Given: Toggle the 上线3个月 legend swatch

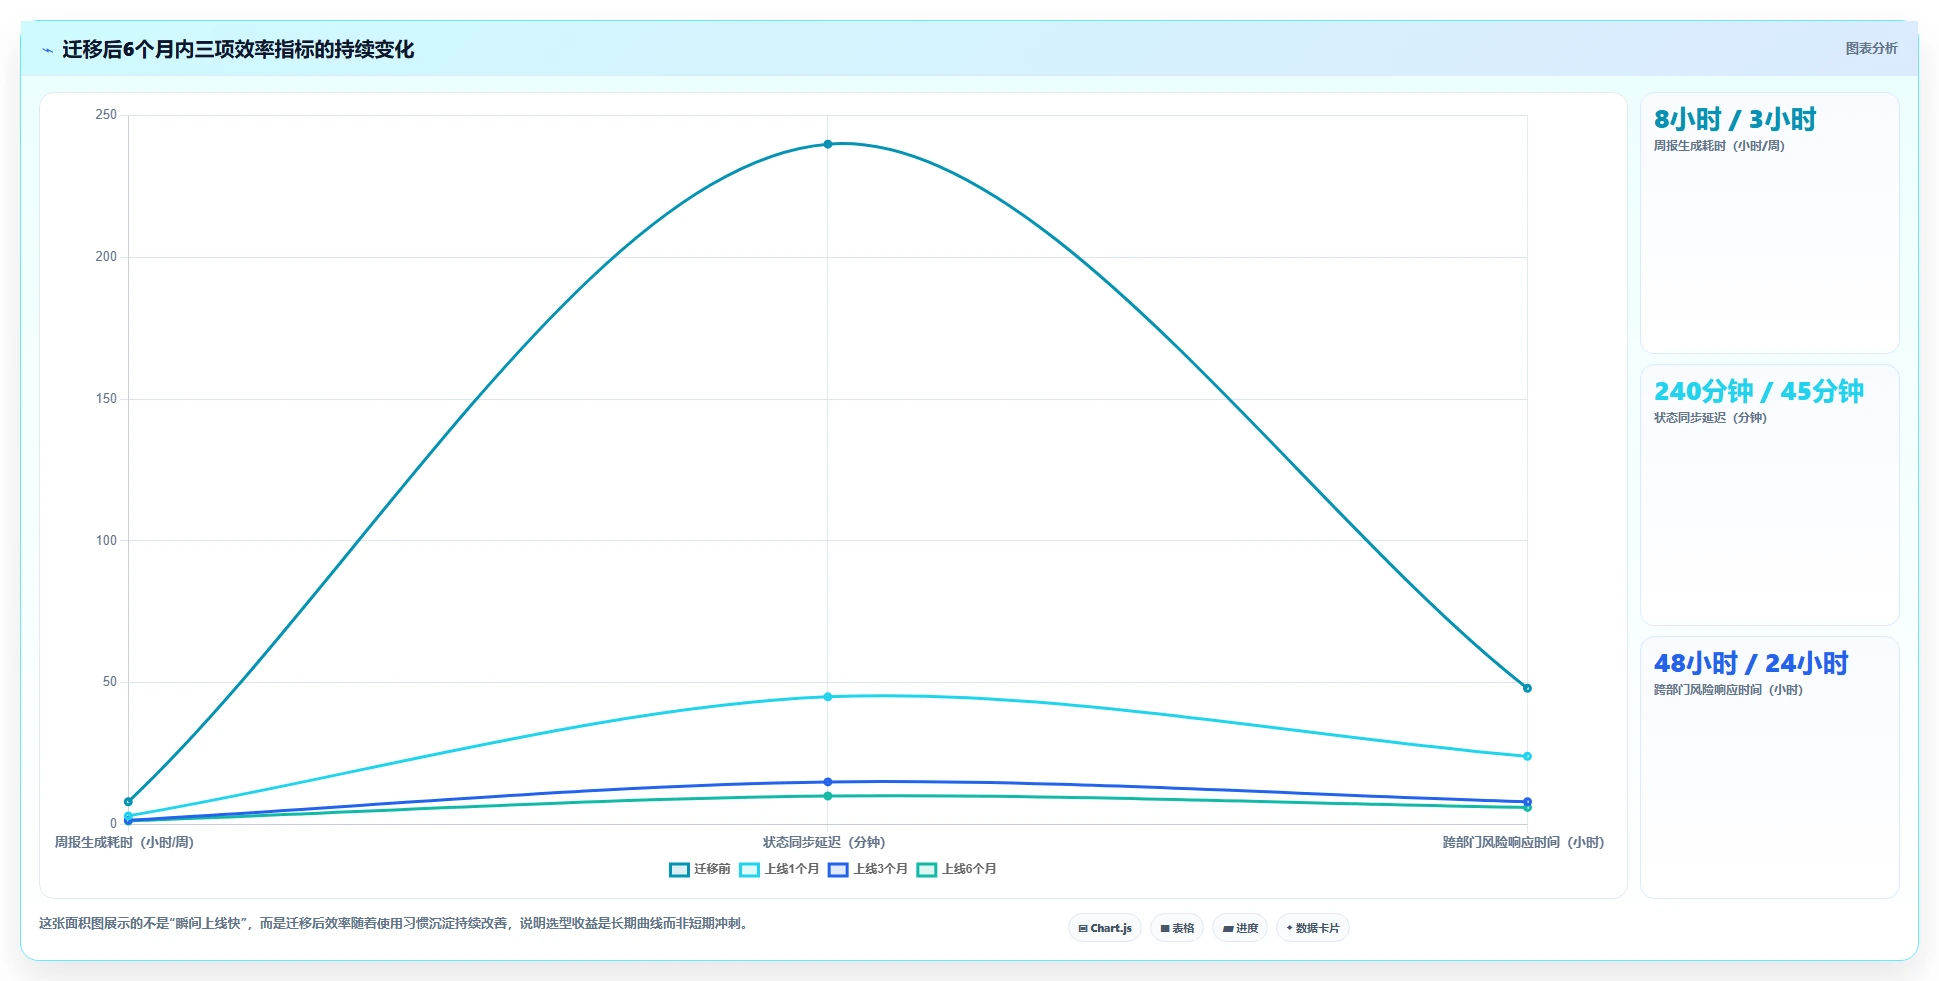Looking at the screenshot, I should [838, 869].
